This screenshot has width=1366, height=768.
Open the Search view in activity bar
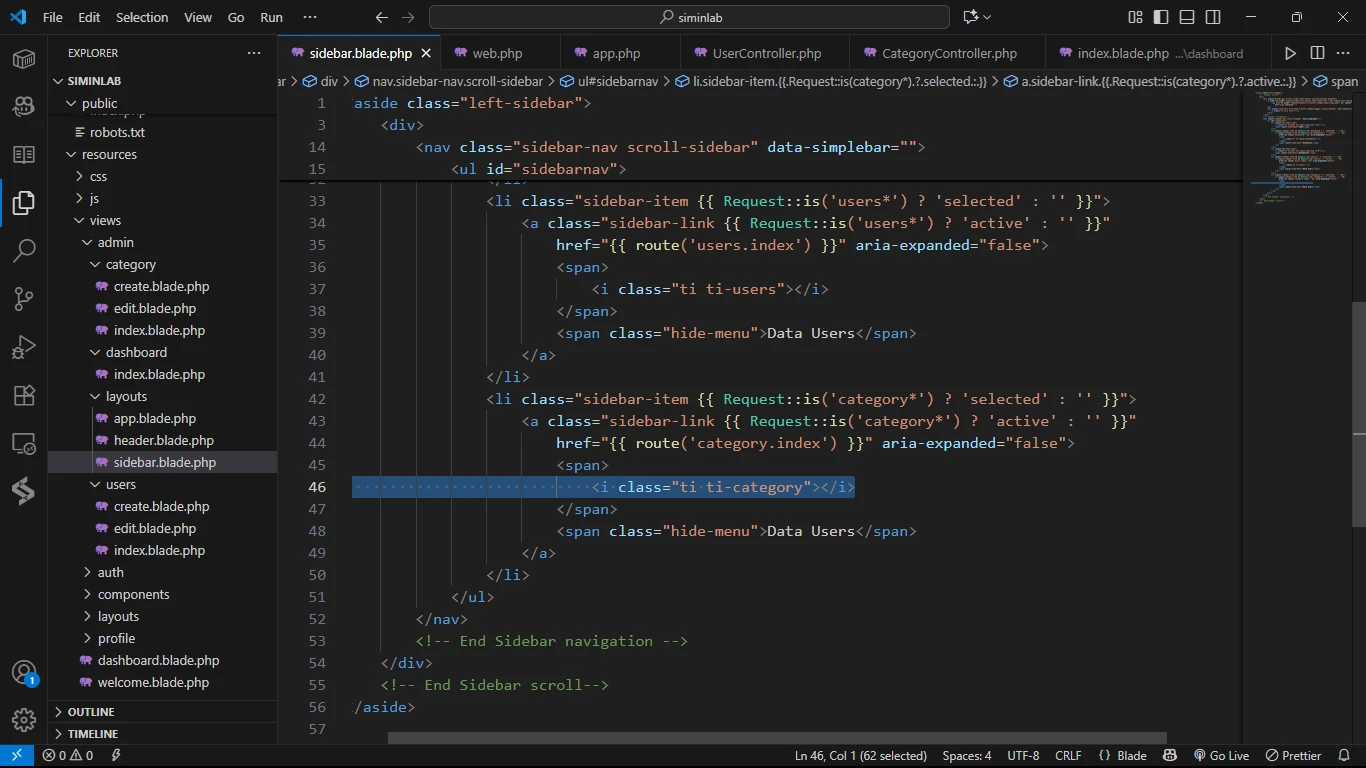pos(24,250)
